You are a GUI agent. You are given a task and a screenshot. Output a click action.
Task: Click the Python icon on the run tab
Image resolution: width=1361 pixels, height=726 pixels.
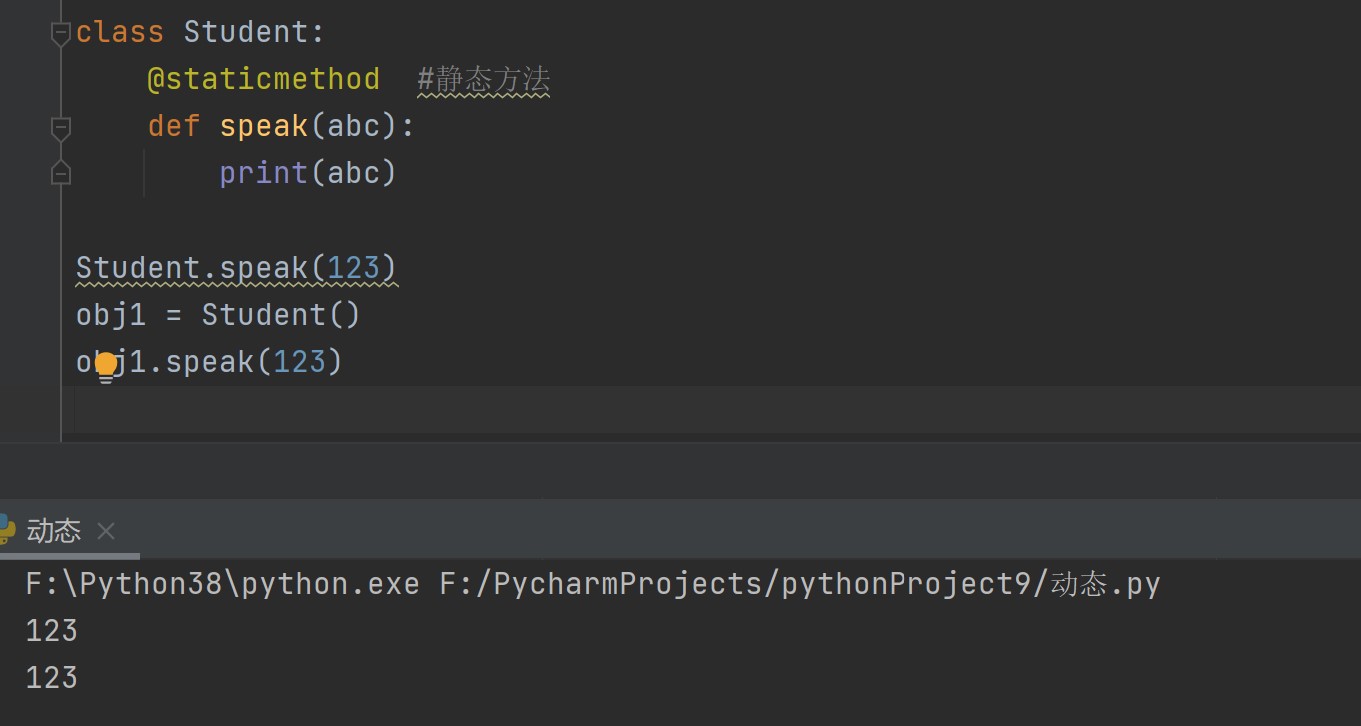point(6,529)
